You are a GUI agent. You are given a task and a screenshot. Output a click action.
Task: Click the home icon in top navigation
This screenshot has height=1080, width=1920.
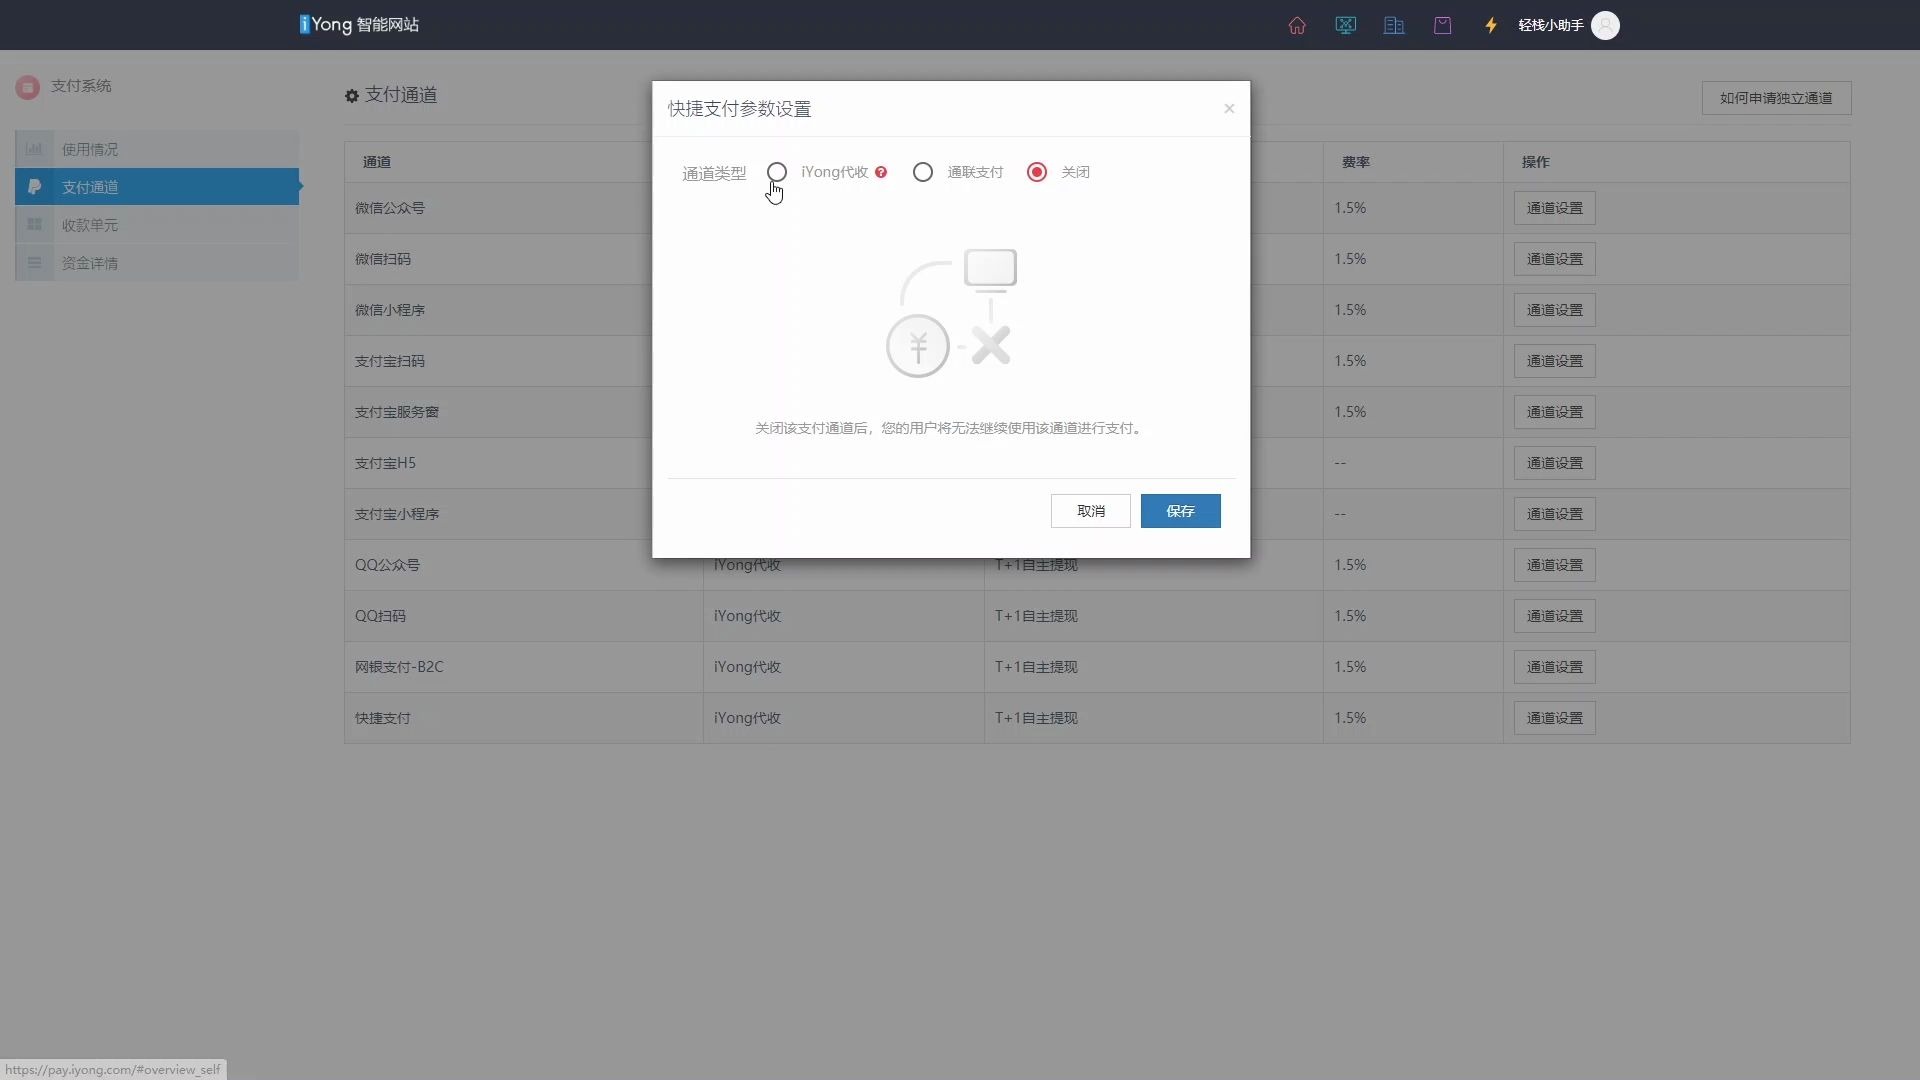[1296, 24]
